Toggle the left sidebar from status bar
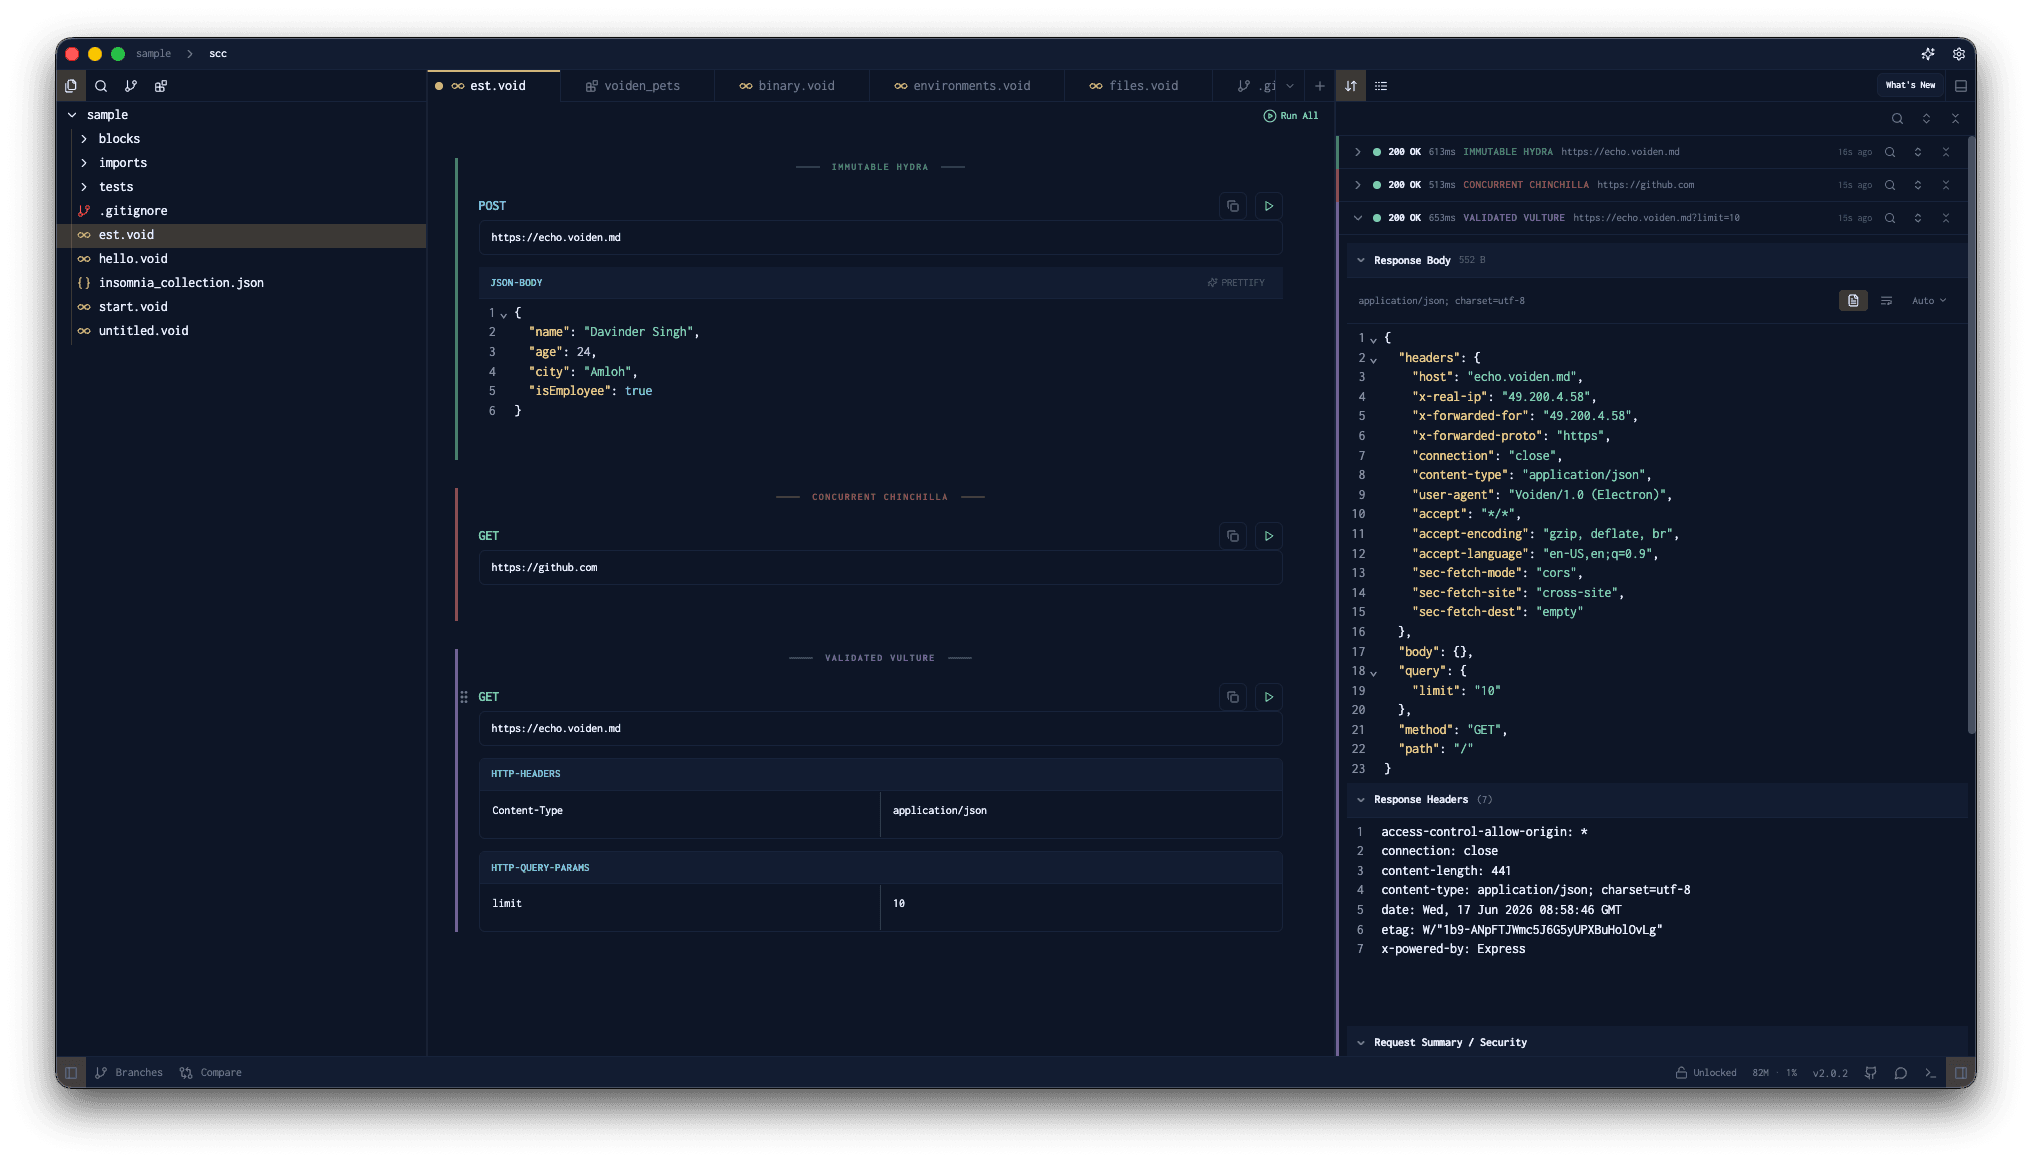Viewport: 2032px width, 1162px height. pyautogui.click(x=71, y=1073)
